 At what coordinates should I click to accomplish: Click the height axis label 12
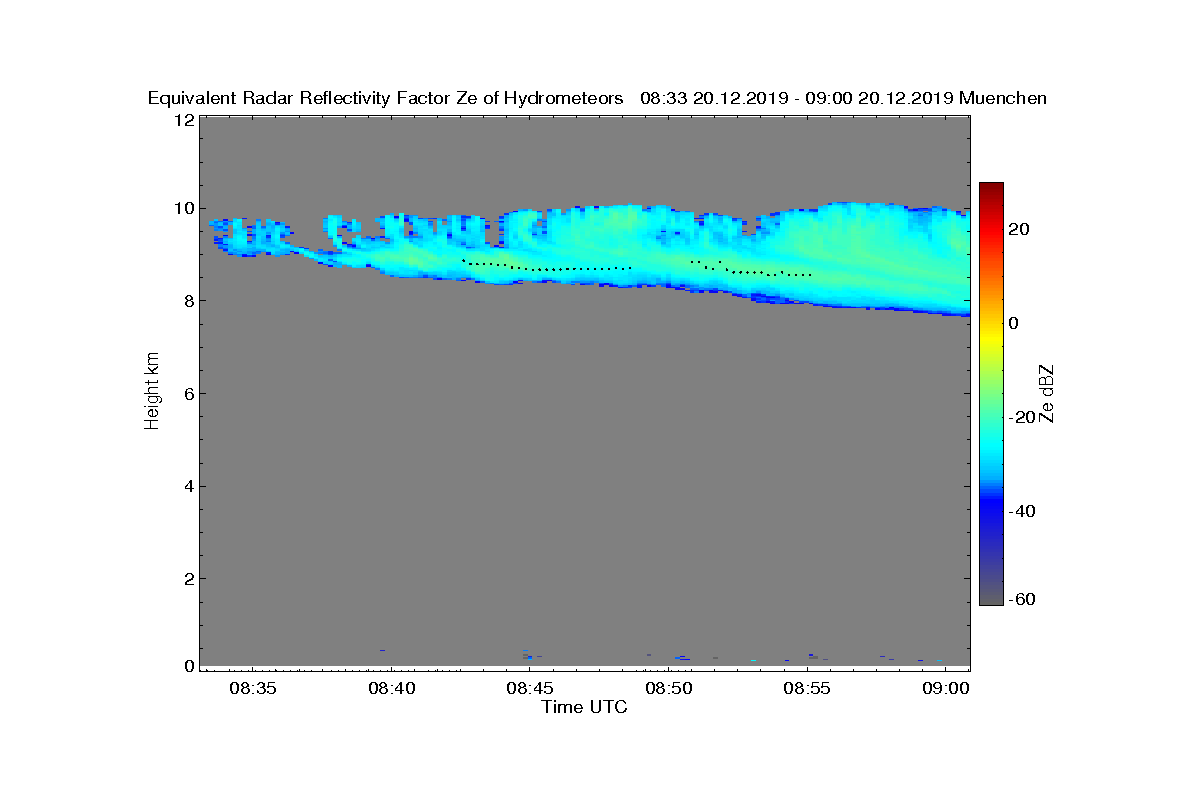tap(183, 120)
